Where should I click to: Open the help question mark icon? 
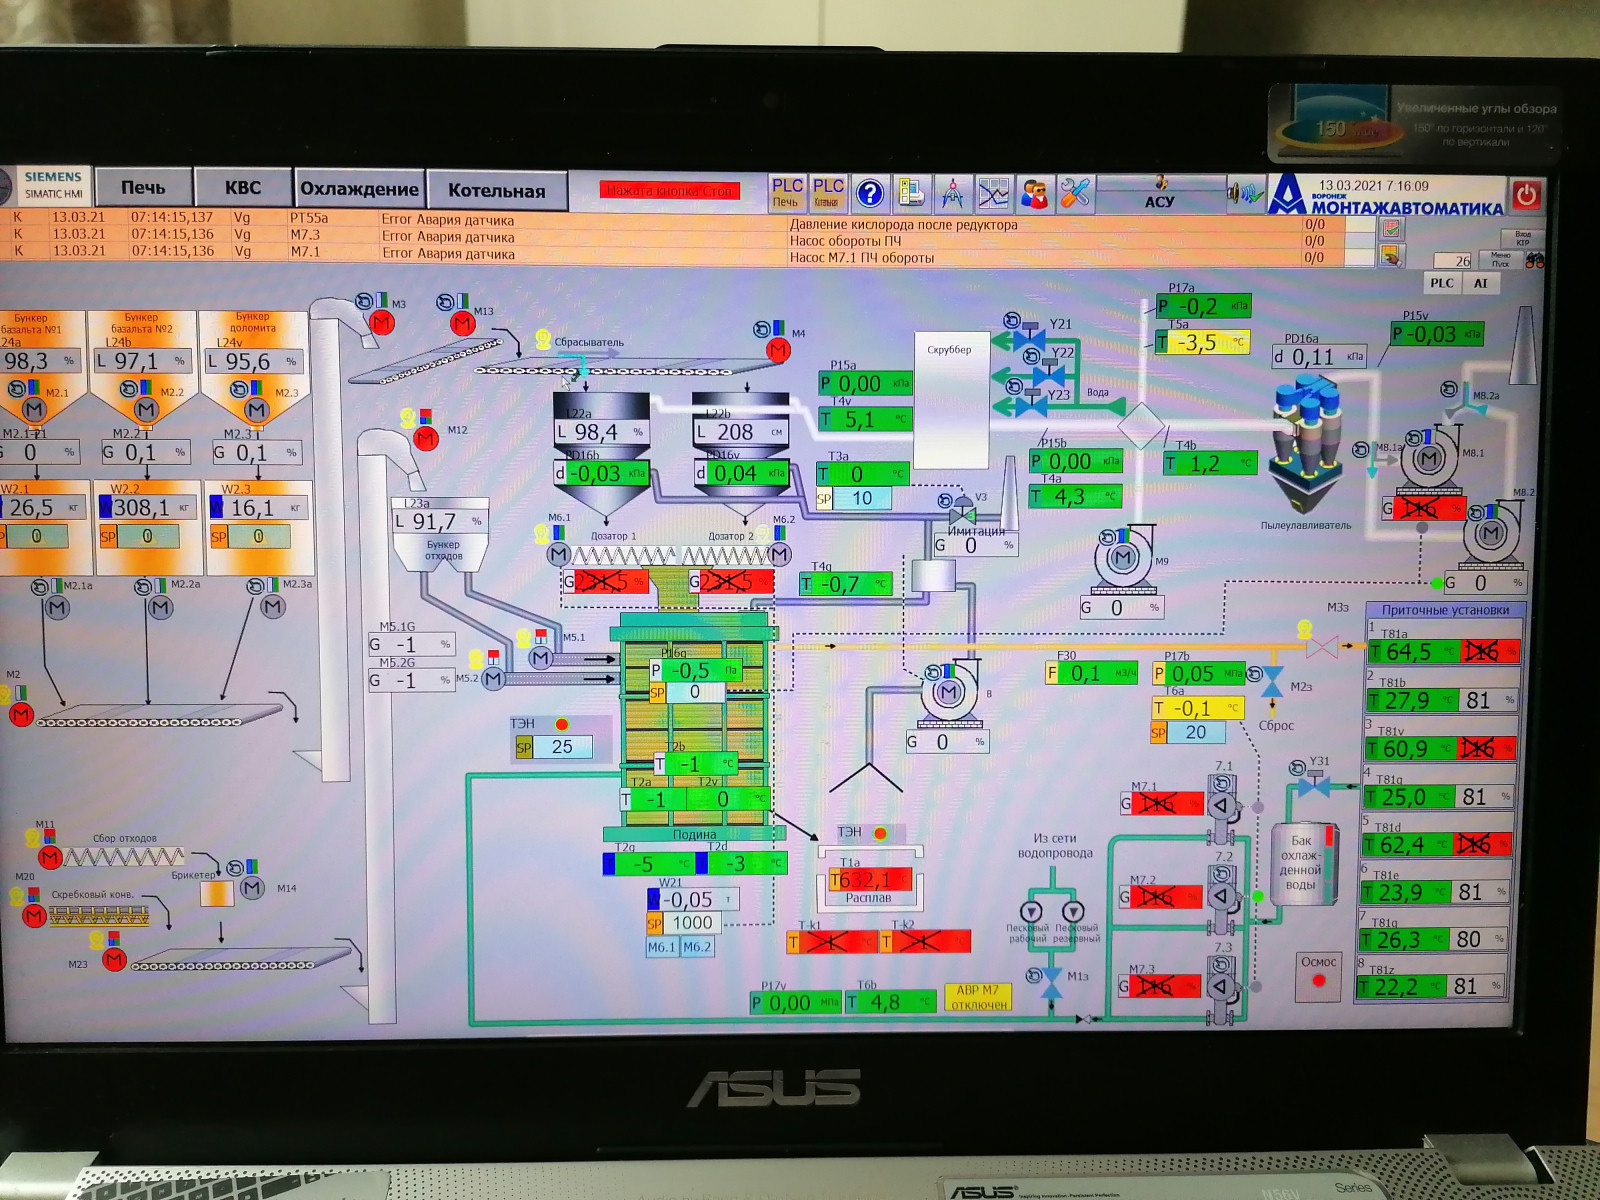(x=870, y=193)
